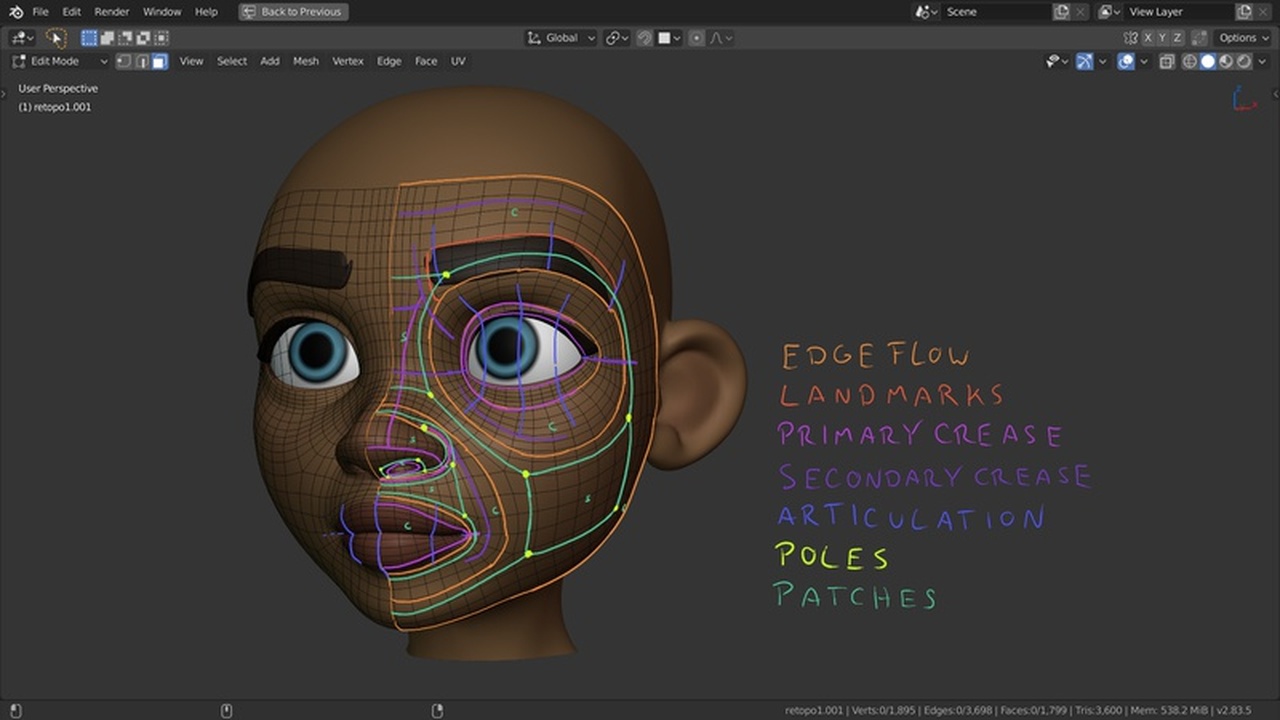Enable X axis mirror editing
1280x720 pixels.
pos(1148,38)
